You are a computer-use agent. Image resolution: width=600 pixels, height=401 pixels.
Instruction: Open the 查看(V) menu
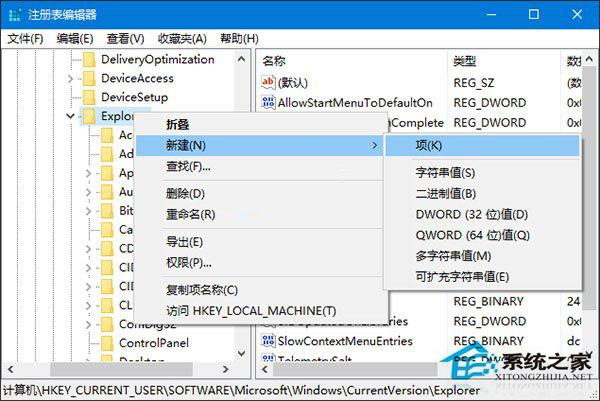click(125, 39)
